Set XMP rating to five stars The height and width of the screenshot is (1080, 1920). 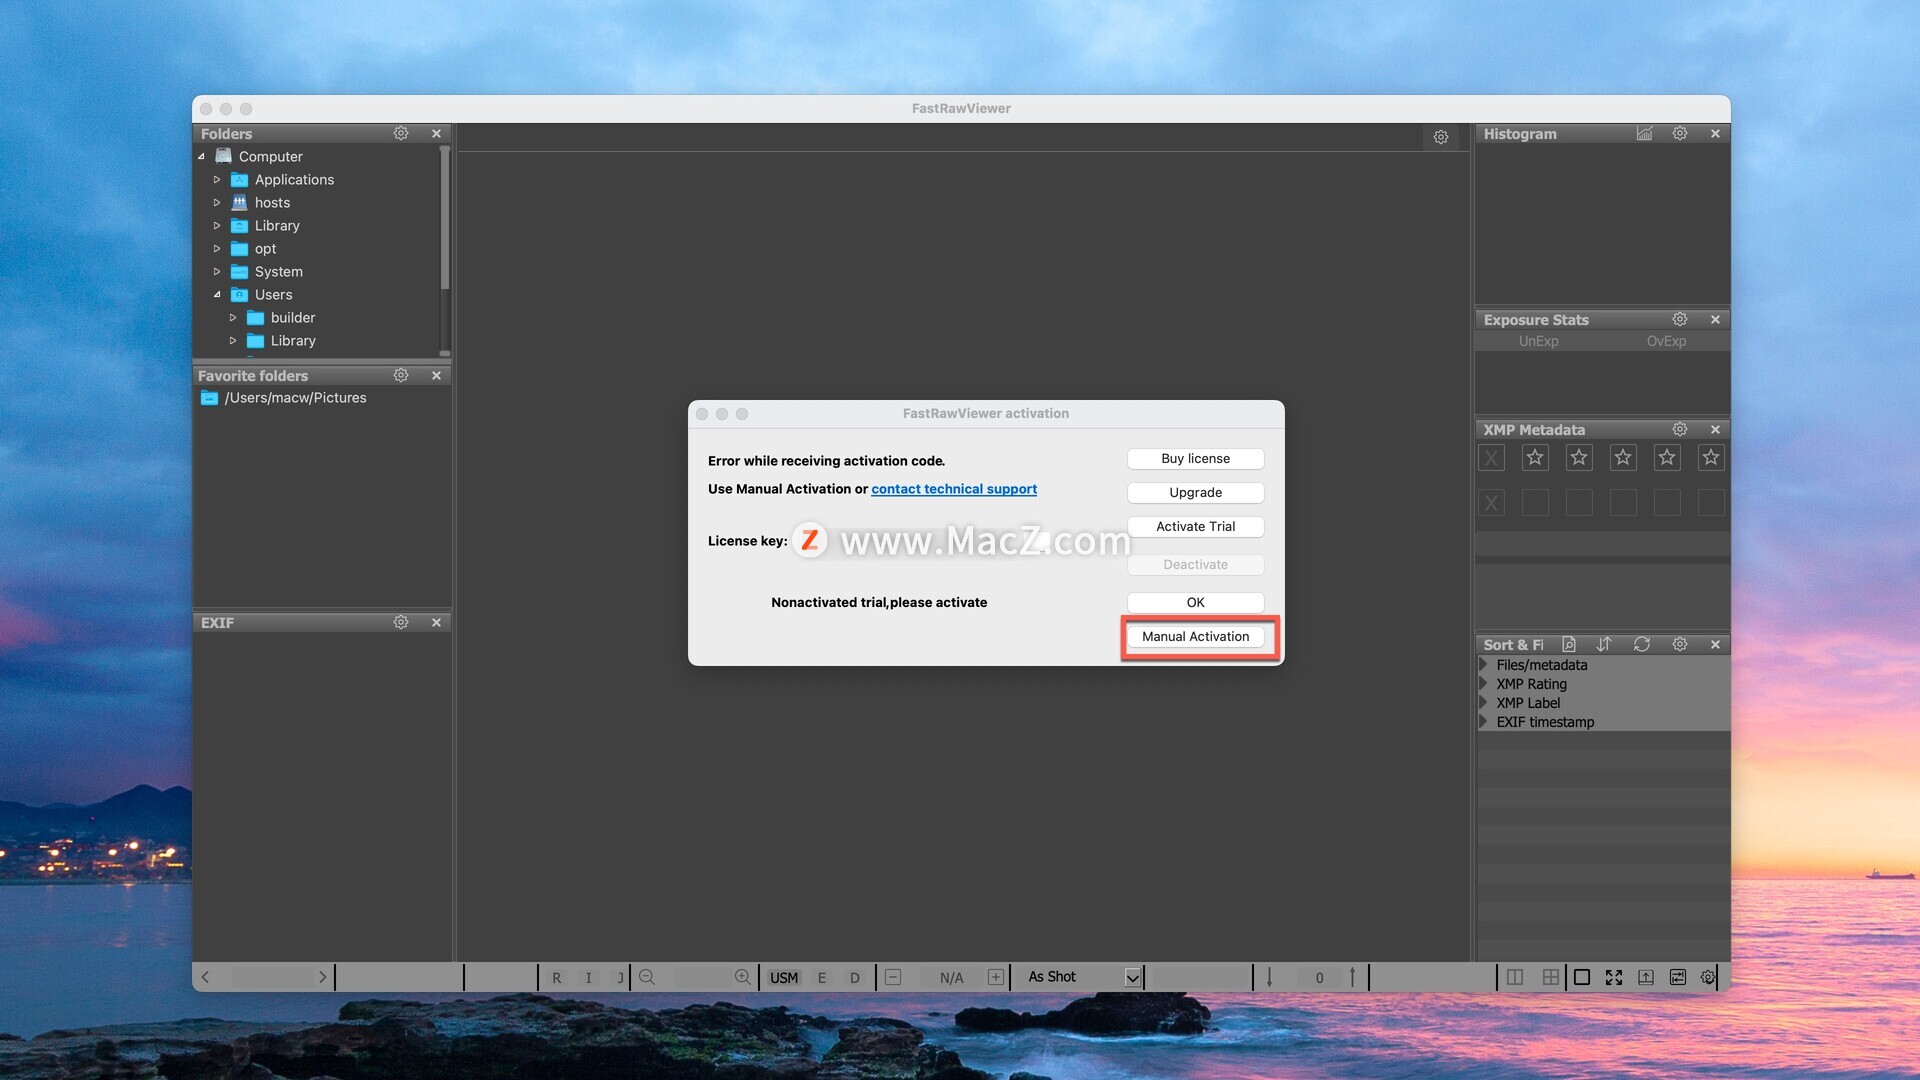pos(1711,458)
